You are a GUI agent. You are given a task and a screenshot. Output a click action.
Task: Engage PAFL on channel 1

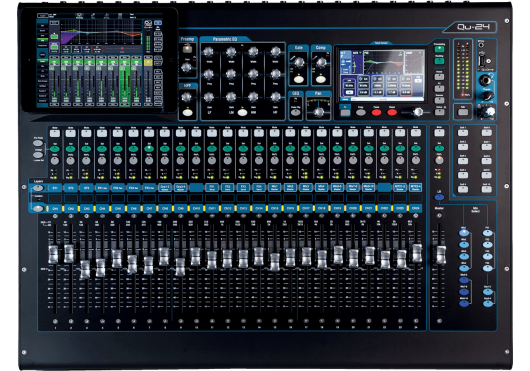pyautogui.click(x=55, y=160)
